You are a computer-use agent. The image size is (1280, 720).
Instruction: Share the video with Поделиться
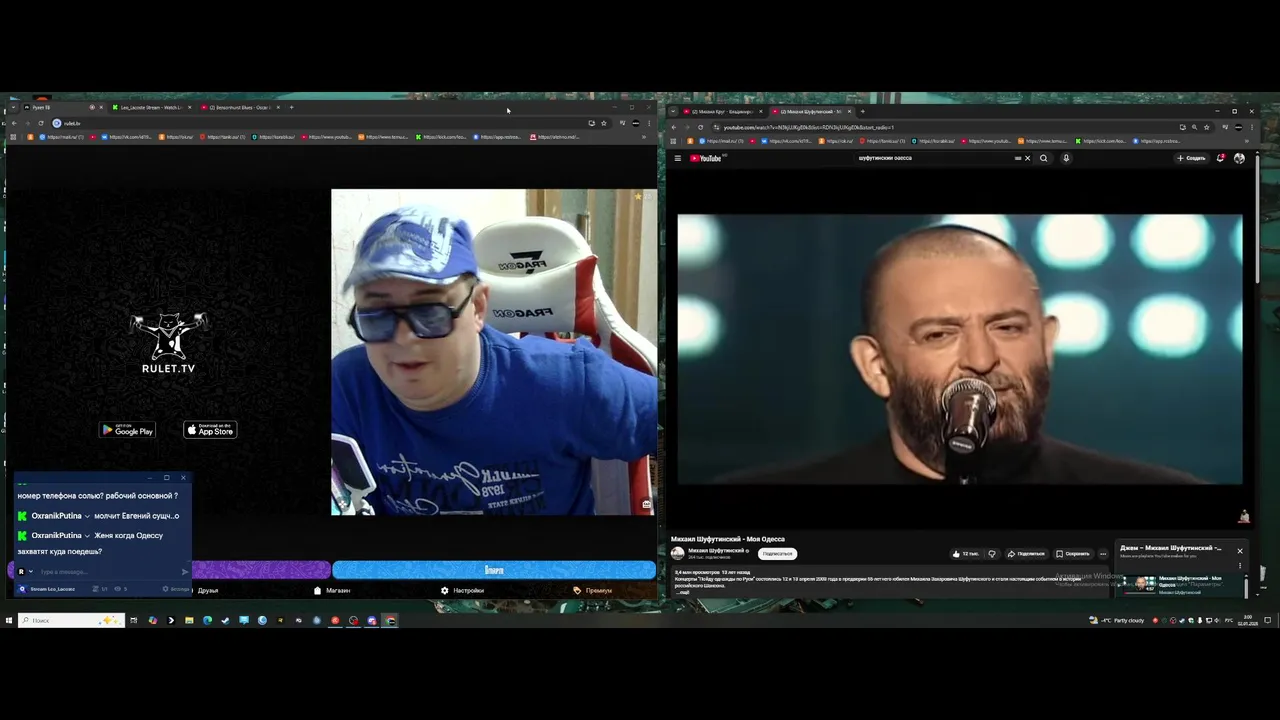pos(1026,553)
